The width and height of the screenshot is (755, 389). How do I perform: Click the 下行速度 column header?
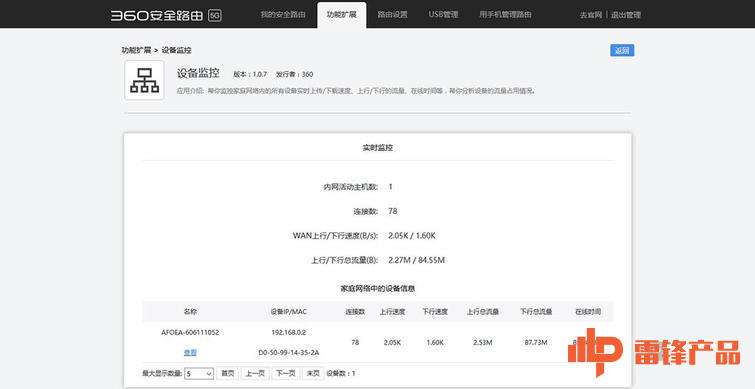pyautogui.click(x=435, y=311)
